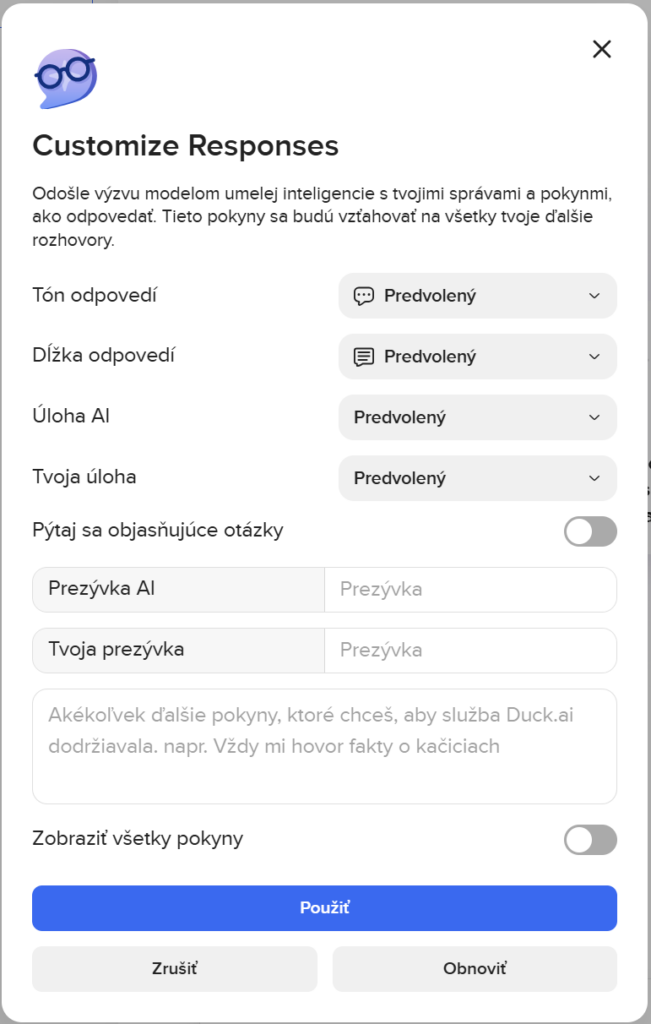Open the Tvoja úloha dropdown
Viewport: 651px width, 1024px height.
click(x=477, y=478)
